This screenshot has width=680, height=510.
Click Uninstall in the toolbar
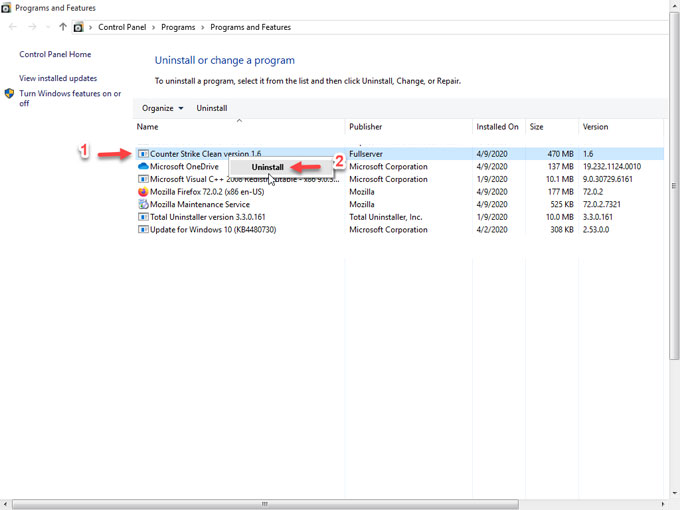click(212, 108)
